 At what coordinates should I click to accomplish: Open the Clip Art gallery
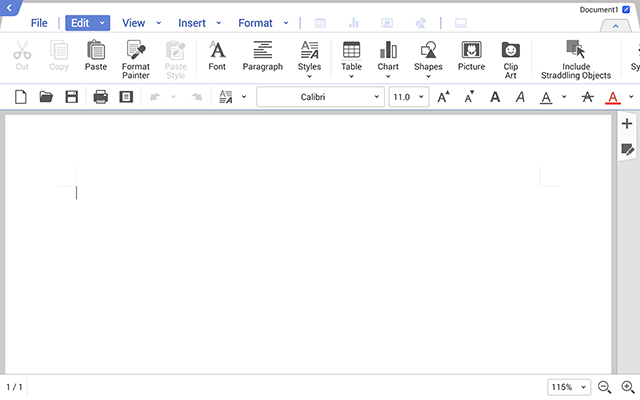pyautogui.click(x=510, y=56)
